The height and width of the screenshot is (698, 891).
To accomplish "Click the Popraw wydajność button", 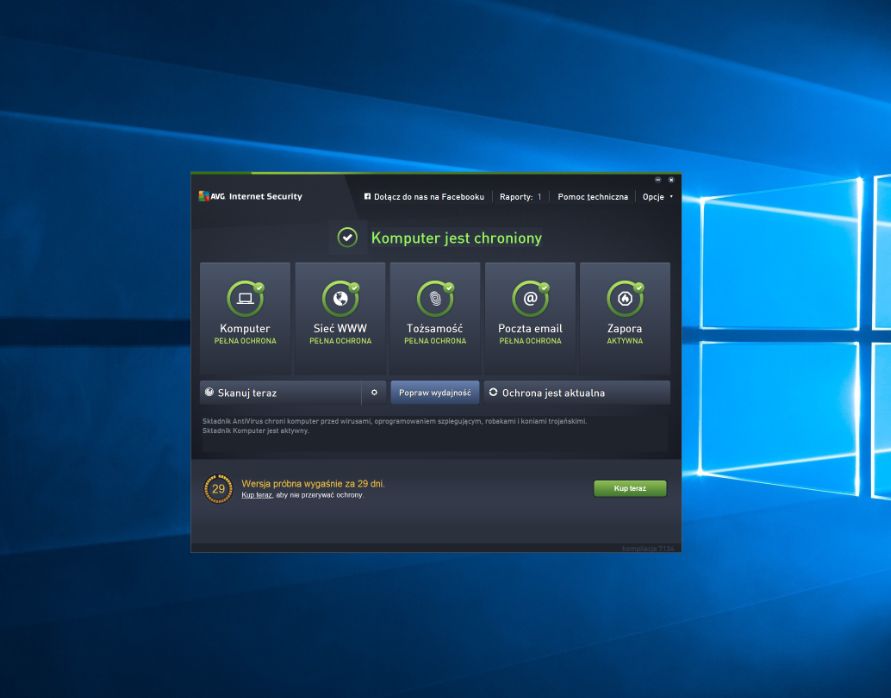I will (x=435, y=392).
